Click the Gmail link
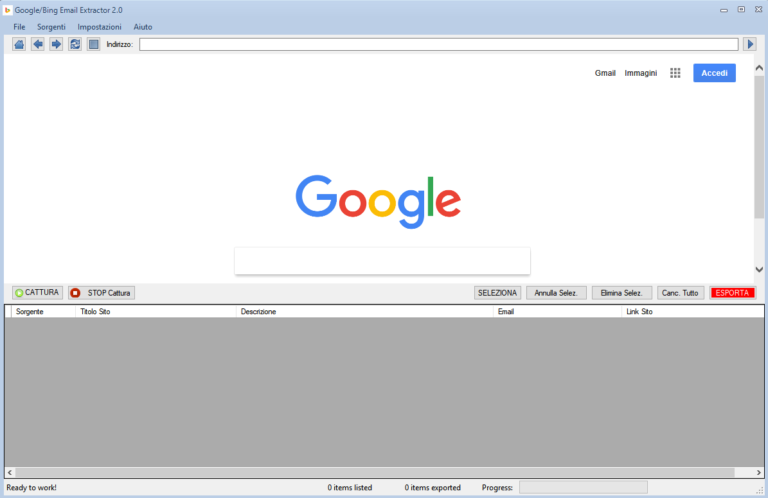768x498 pixels. point(605,73)
